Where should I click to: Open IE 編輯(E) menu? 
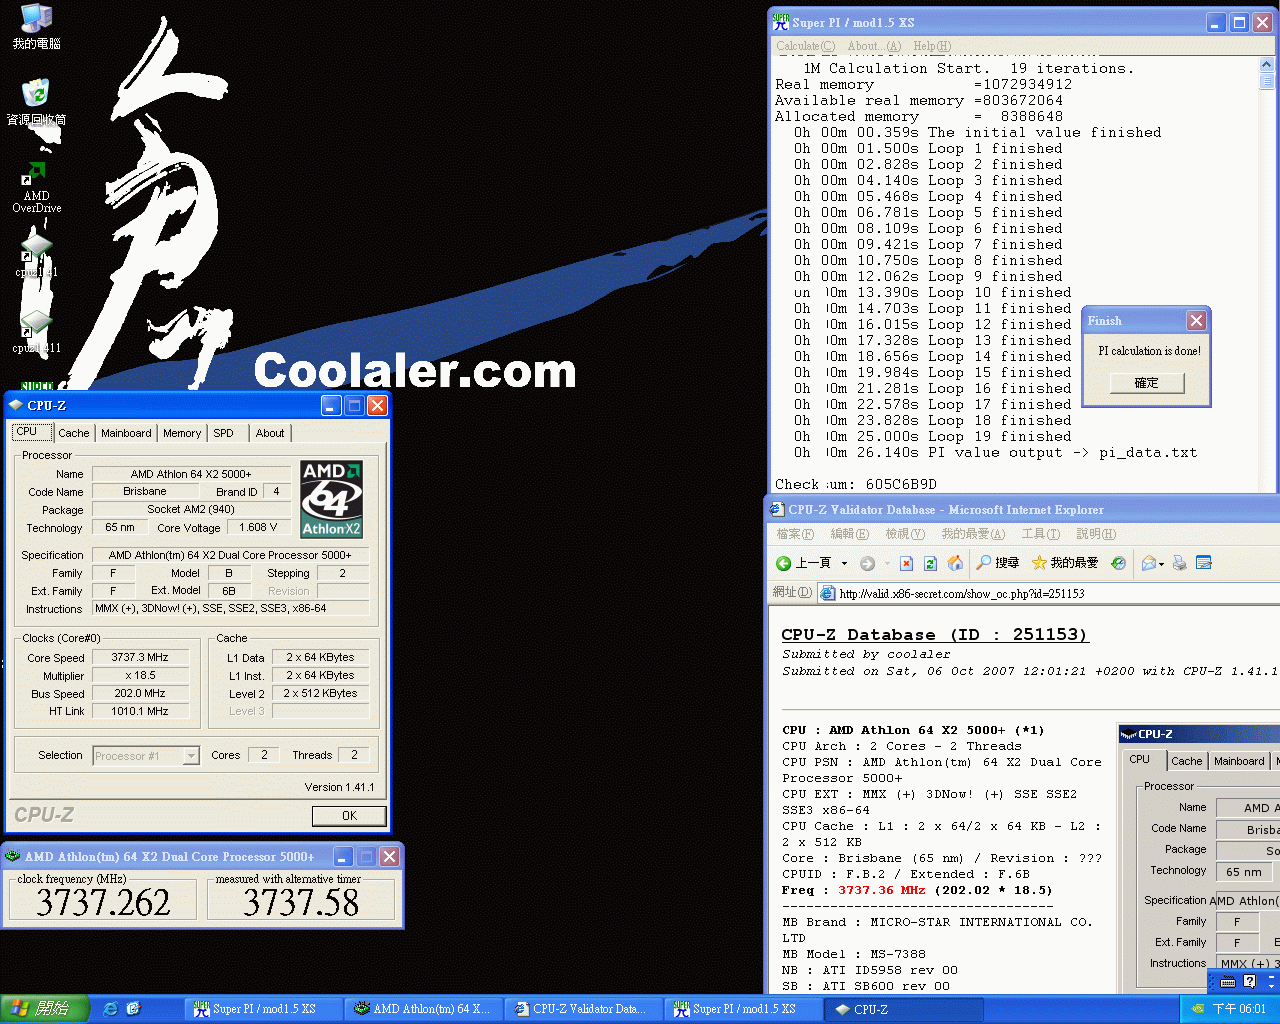pyautogui.click(x=849, y=534)
